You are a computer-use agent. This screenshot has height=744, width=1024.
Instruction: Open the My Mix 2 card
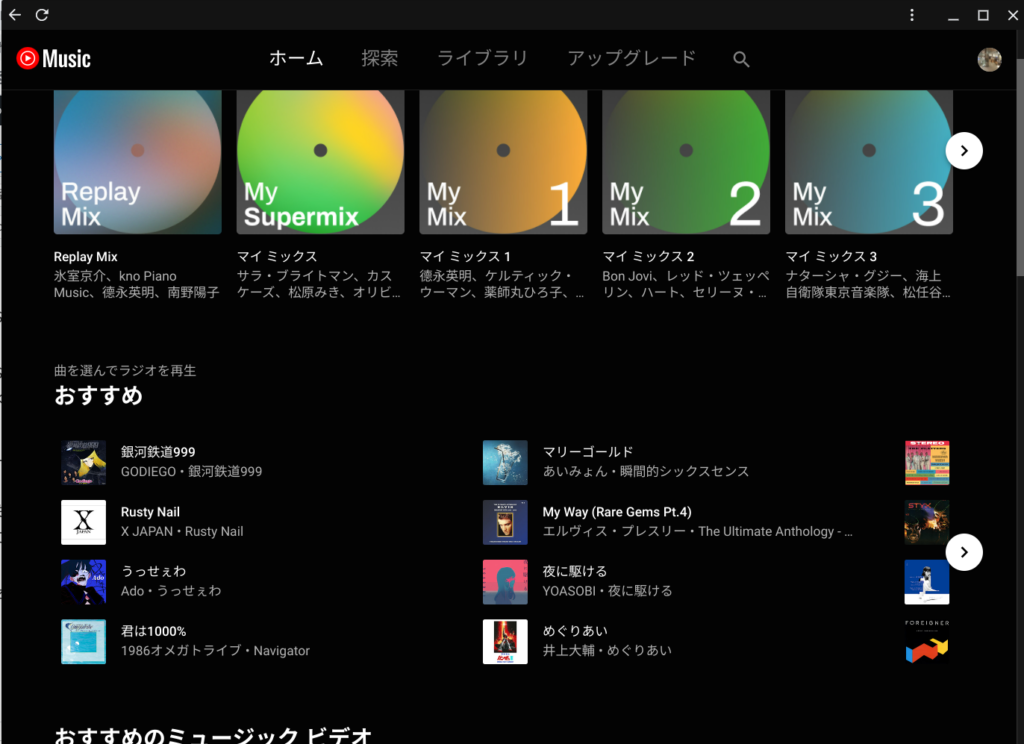coord(686,162)
